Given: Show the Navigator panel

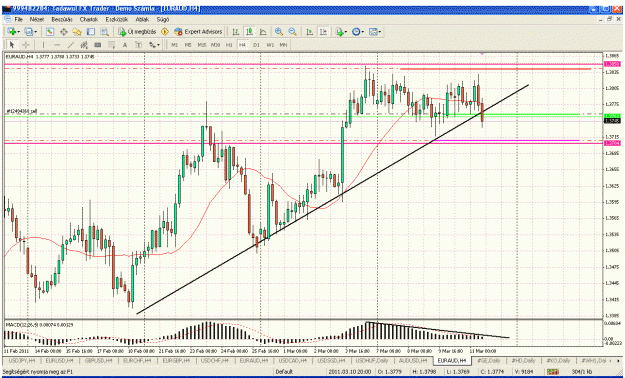Looking at the screenshot, I should [77, 32].
